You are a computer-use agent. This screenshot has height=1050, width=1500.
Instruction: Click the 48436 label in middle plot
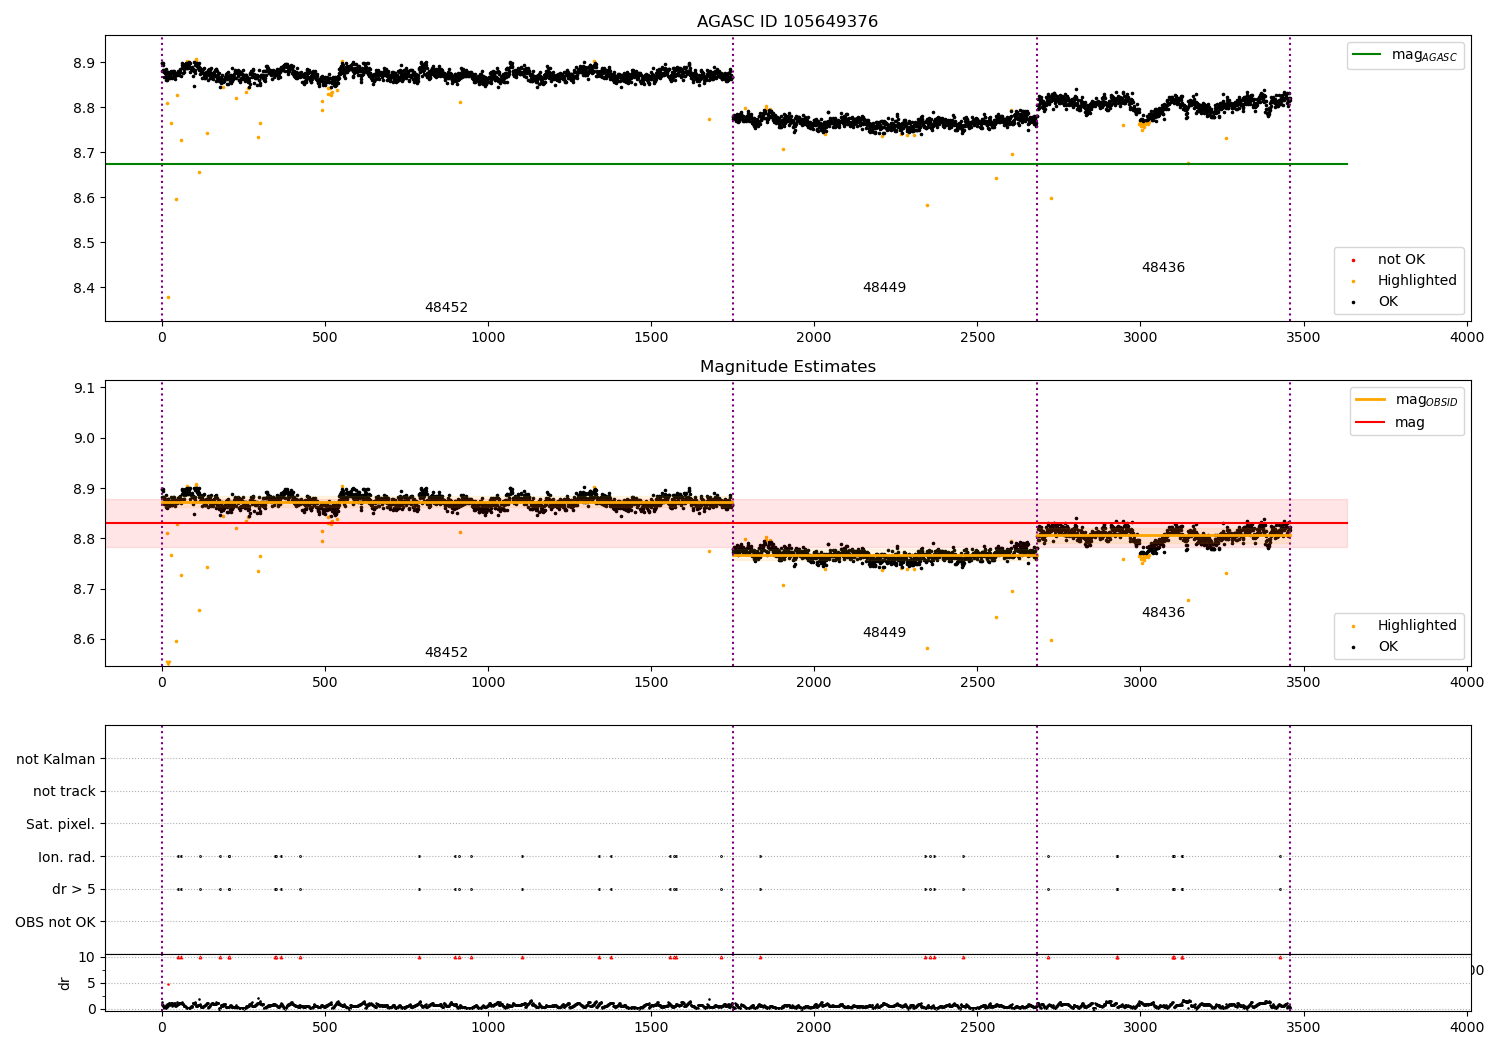click(1163, 613)
